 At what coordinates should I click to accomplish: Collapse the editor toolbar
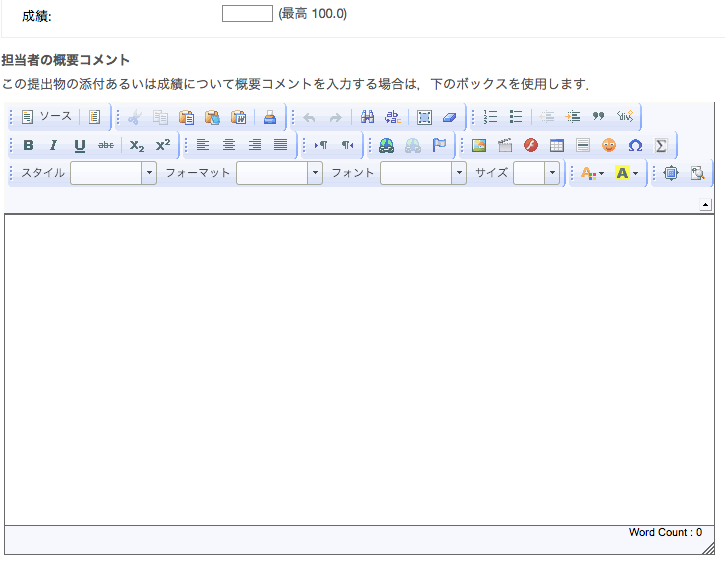705,205
